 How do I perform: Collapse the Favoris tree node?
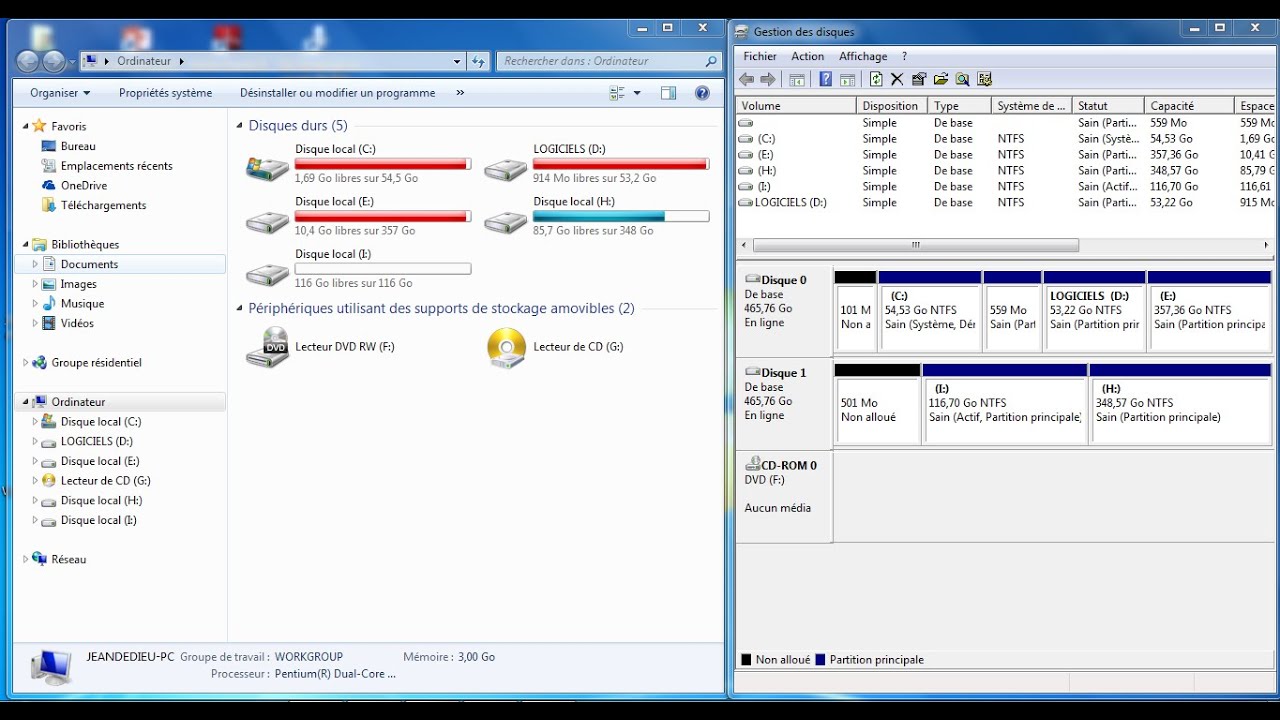(x=25, y=126)
